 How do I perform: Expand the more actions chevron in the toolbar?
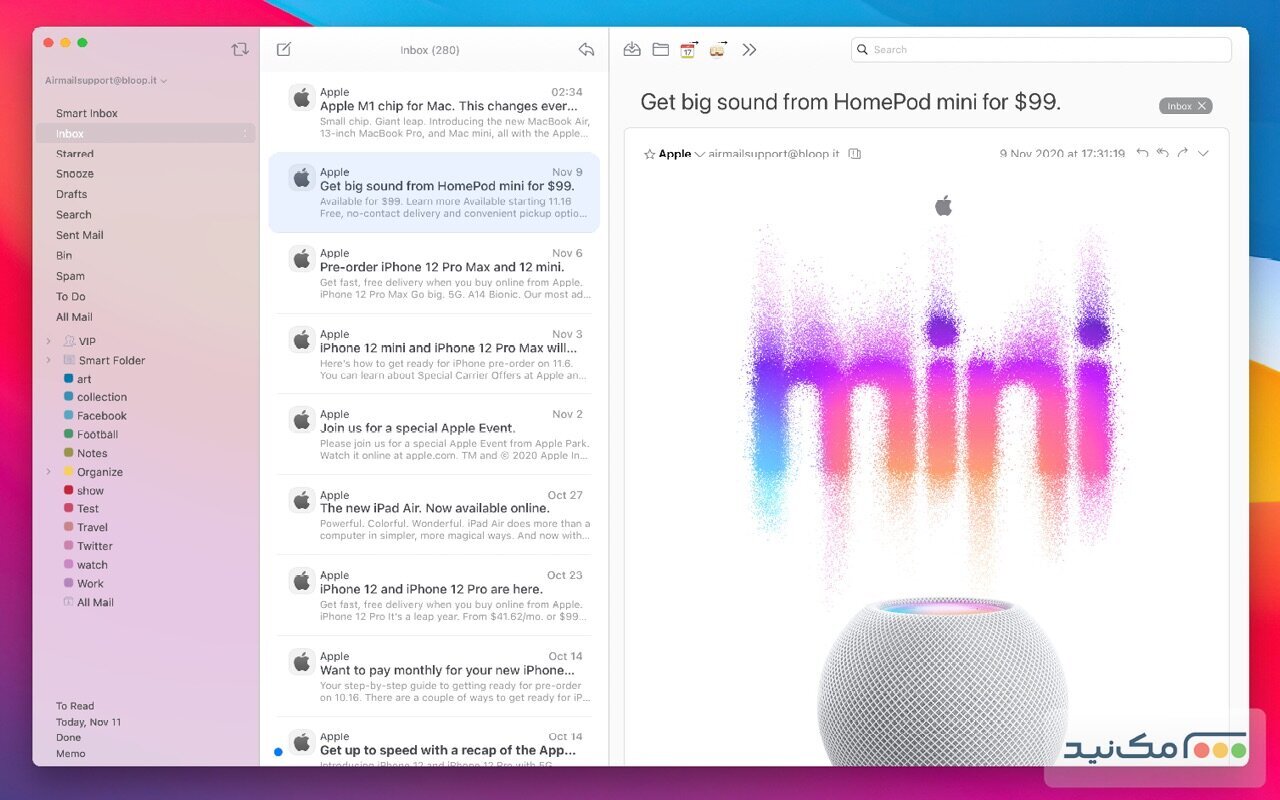(749, 49)
